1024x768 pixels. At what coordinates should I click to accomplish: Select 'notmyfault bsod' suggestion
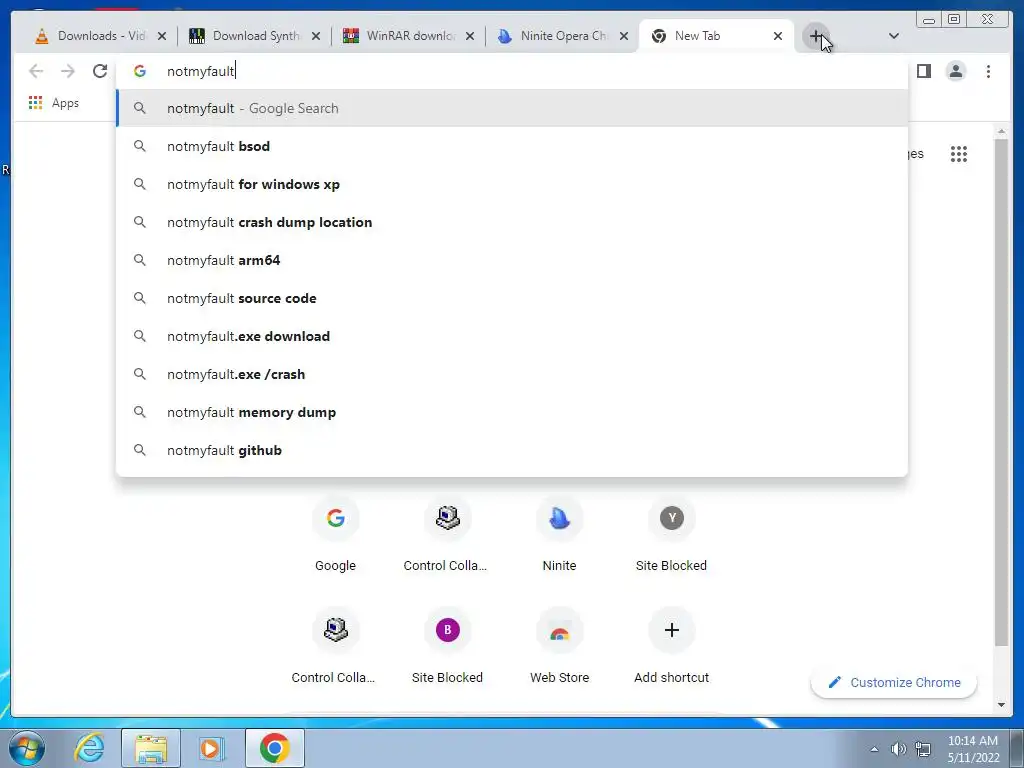point(512,146)
